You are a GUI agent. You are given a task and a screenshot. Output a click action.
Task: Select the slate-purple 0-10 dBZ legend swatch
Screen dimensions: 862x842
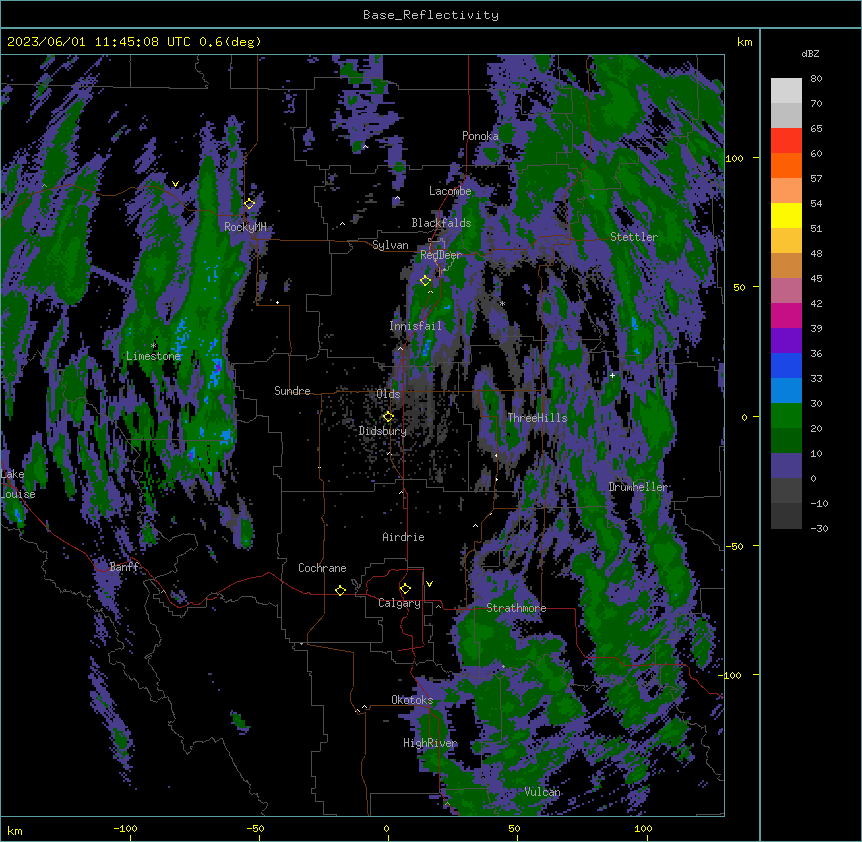[786, 466]
